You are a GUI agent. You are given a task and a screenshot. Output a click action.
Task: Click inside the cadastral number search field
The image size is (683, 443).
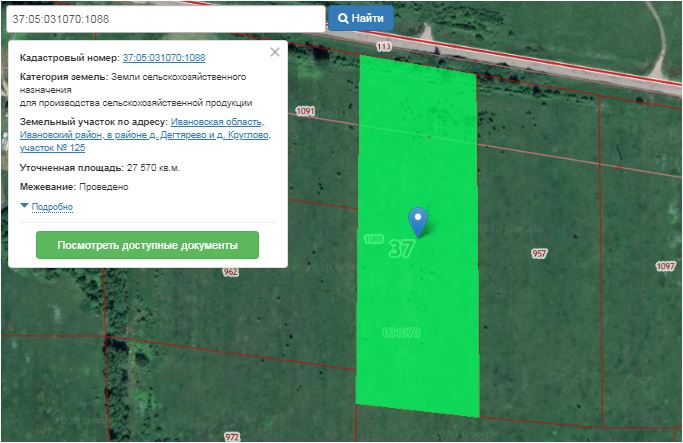point(163,18)
